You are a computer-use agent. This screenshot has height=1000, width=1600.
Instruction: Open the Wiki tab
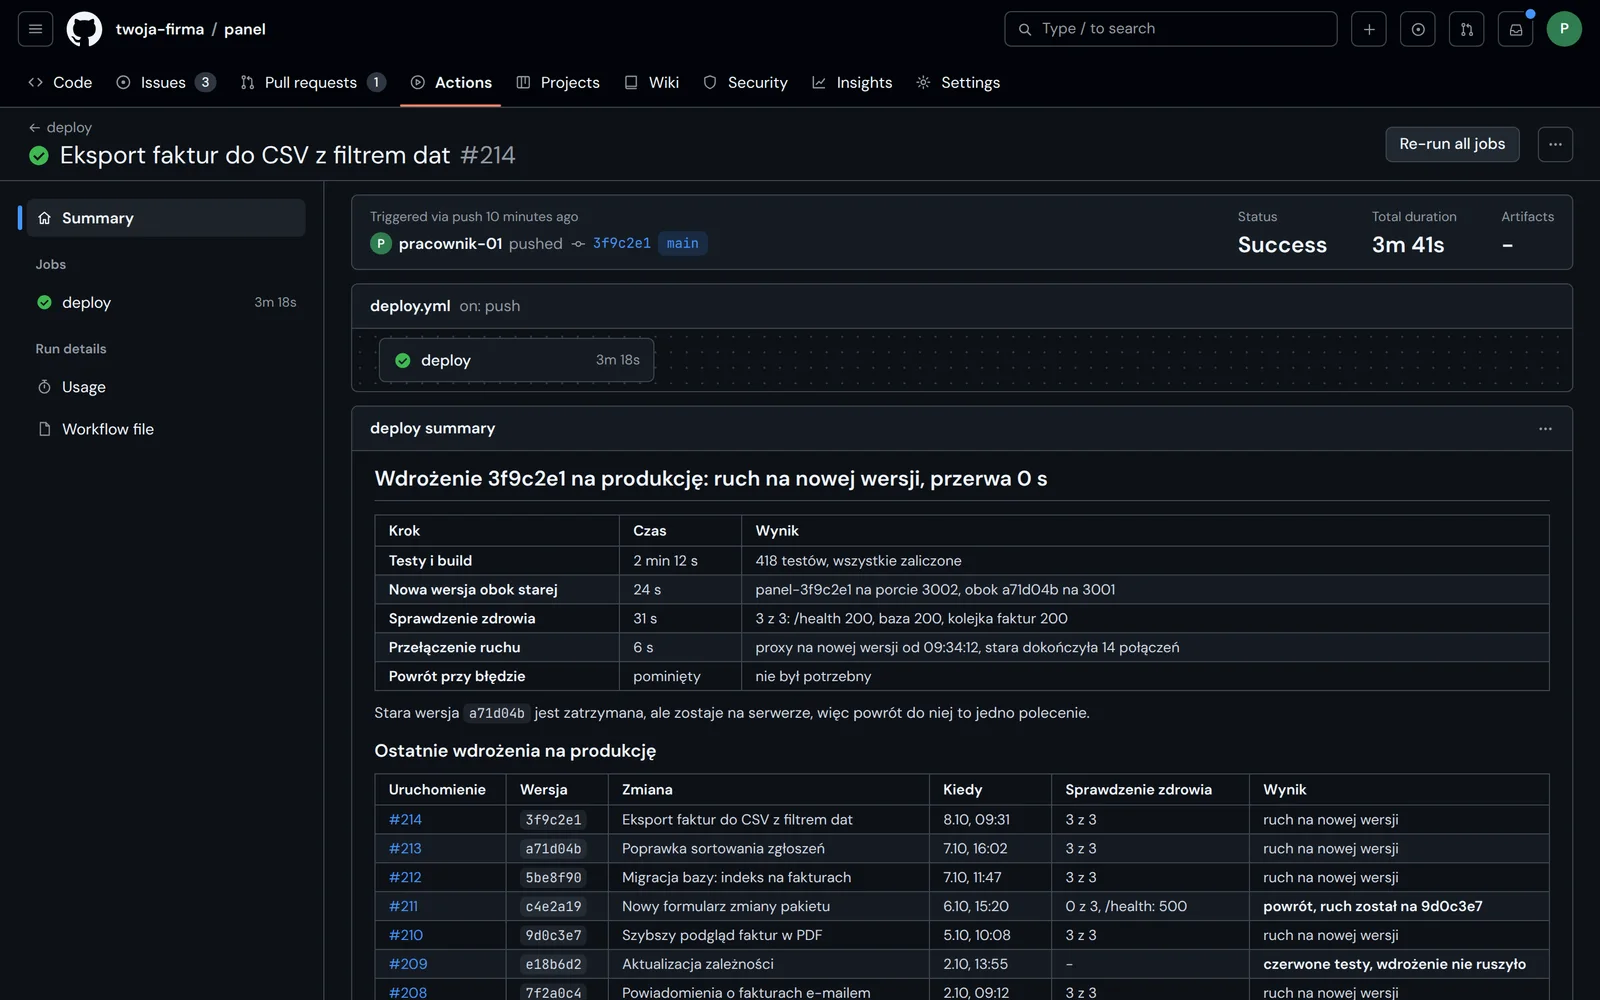click(x=652, y=82)
